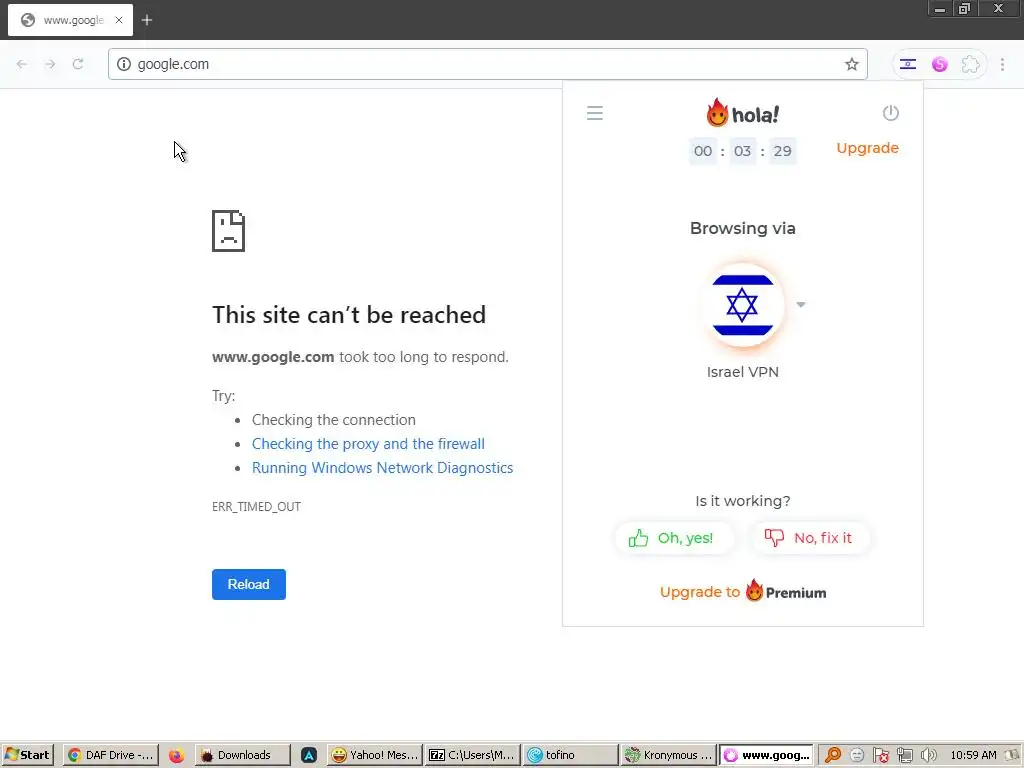The width and height of the screenshot is (1024, 768).
Task: Click the browser Forward arrow
Action: [x=50, y=64]
